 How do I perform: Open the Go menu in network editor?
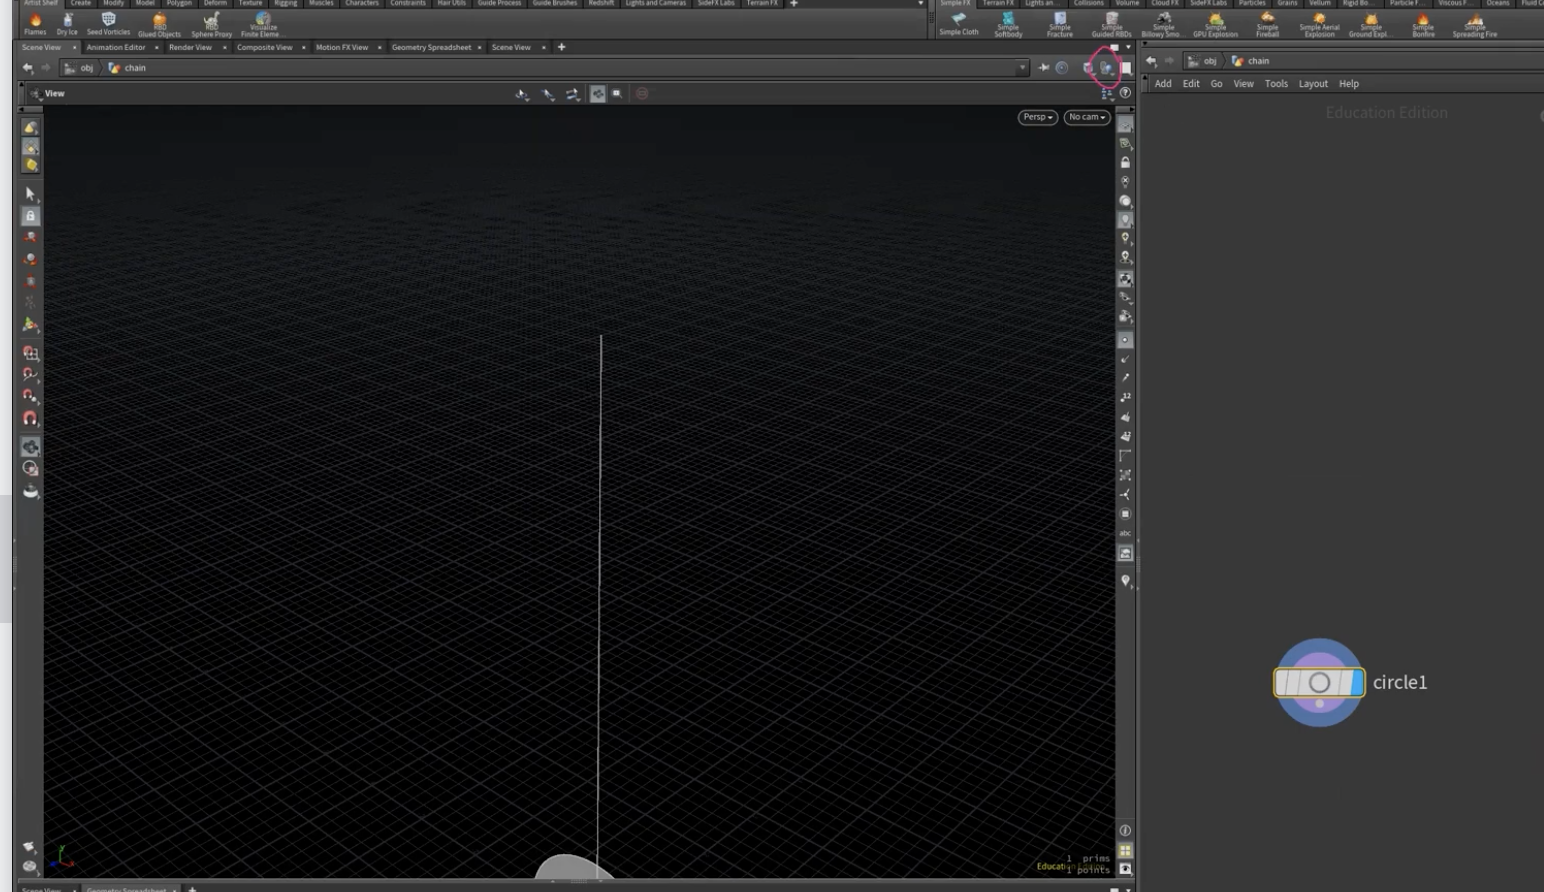(1216, 84)
